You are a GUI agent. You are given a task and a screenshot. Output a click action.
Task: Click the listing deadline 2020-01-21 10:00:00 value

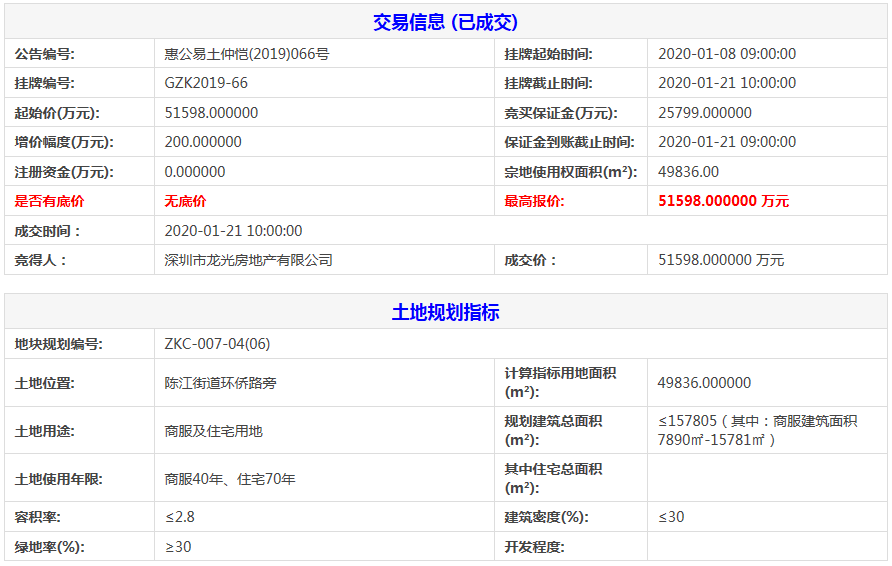[x=727, y=83]
